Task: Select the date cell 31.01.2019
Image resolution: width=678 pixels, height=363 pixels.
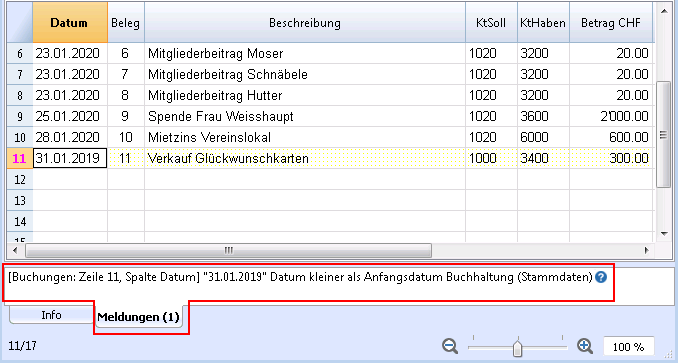Action: click(70, 158)
